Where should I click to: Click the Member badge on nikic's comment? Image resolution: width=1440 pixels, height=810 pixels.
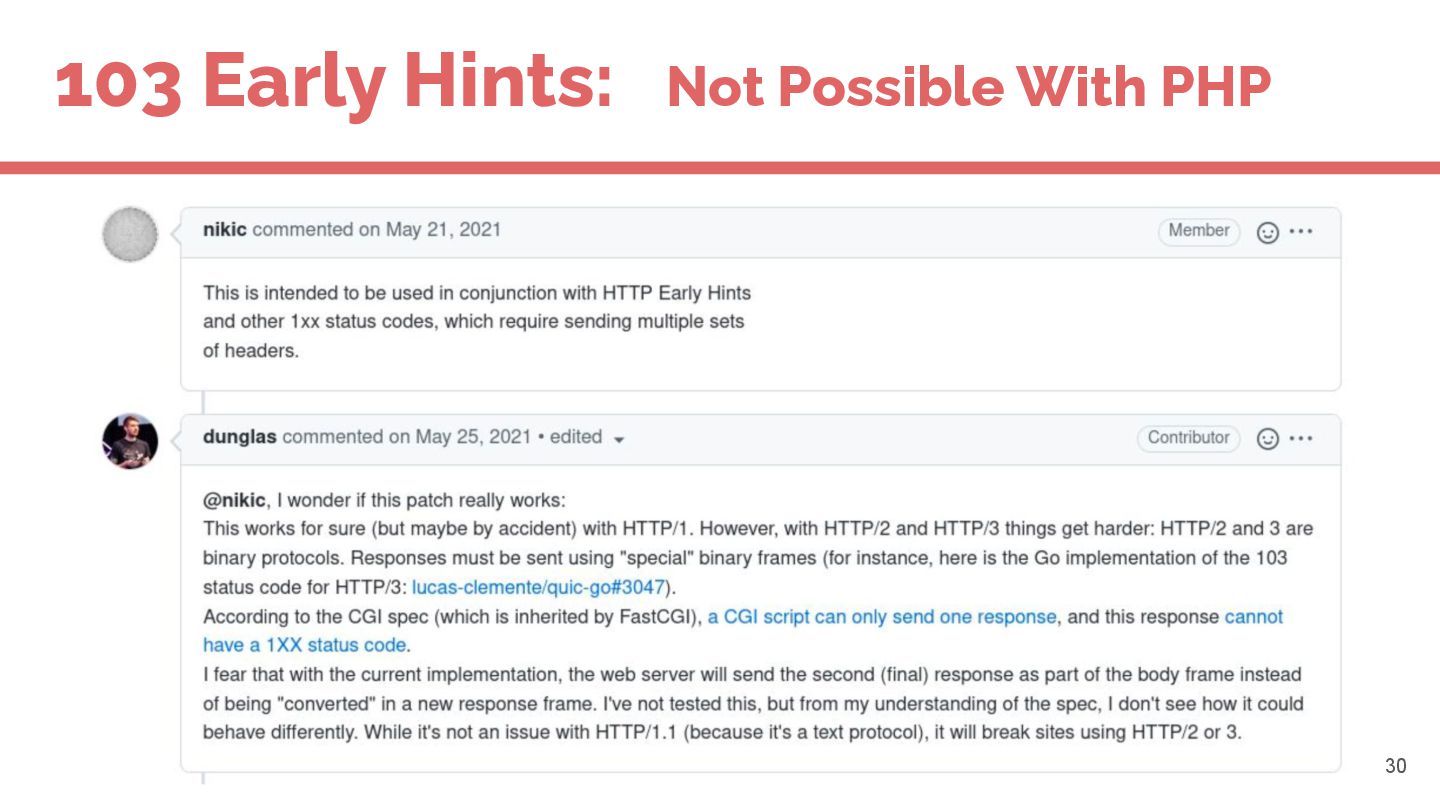coord(1198,231)
